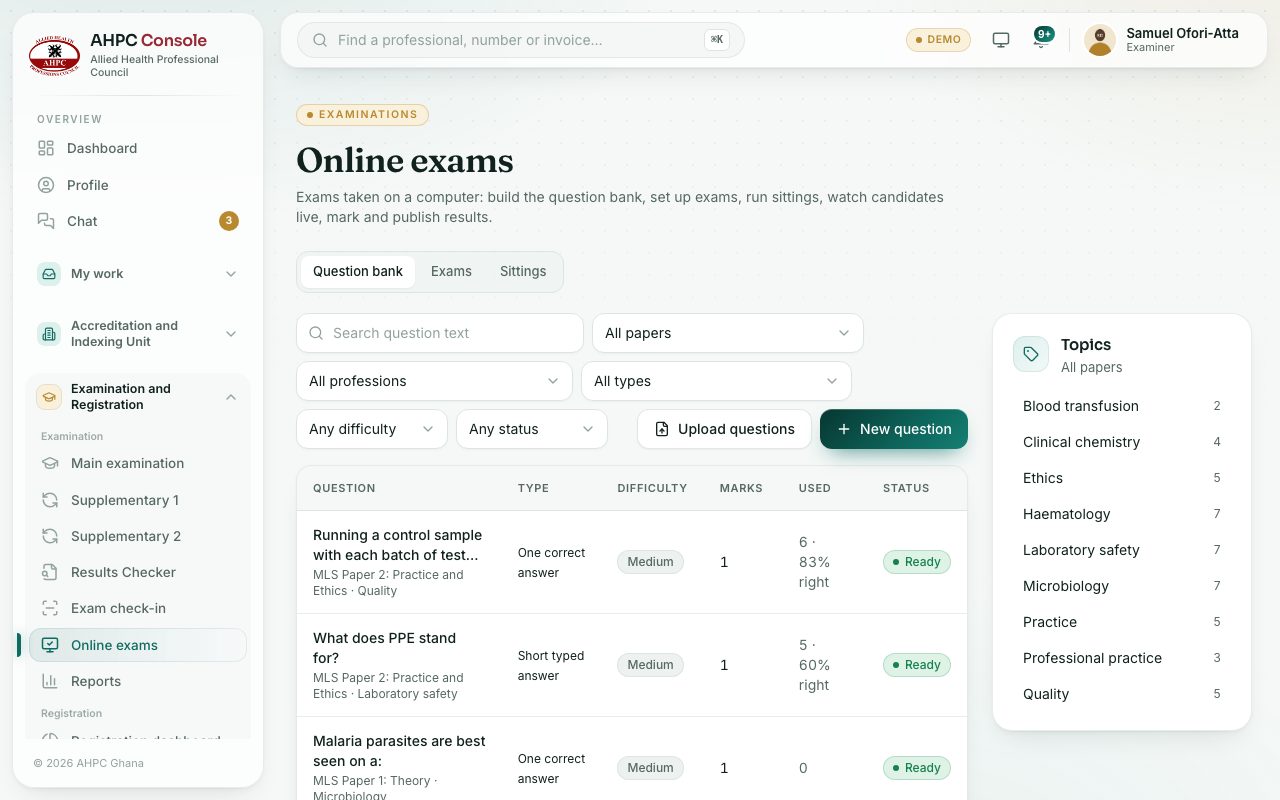Click the Topics tag icon

(x=1031, y=354)
